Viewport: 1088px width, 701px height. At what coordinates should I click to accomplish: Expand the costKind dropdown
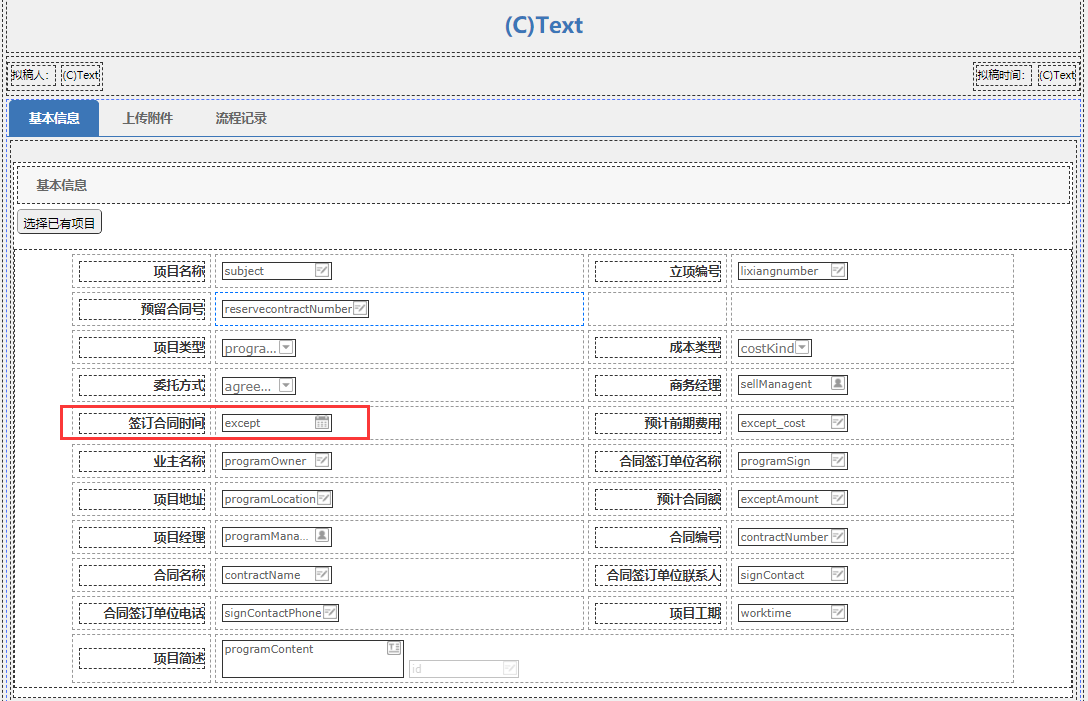802,348
